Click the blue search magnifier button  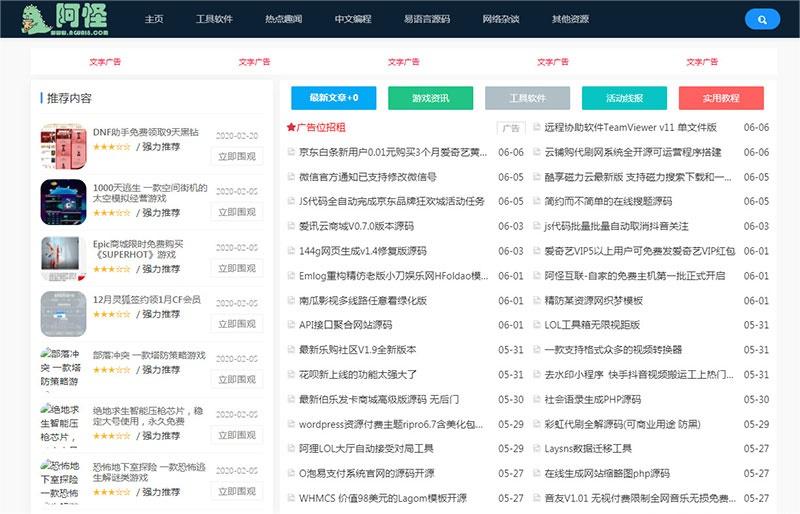pos(763,19)
